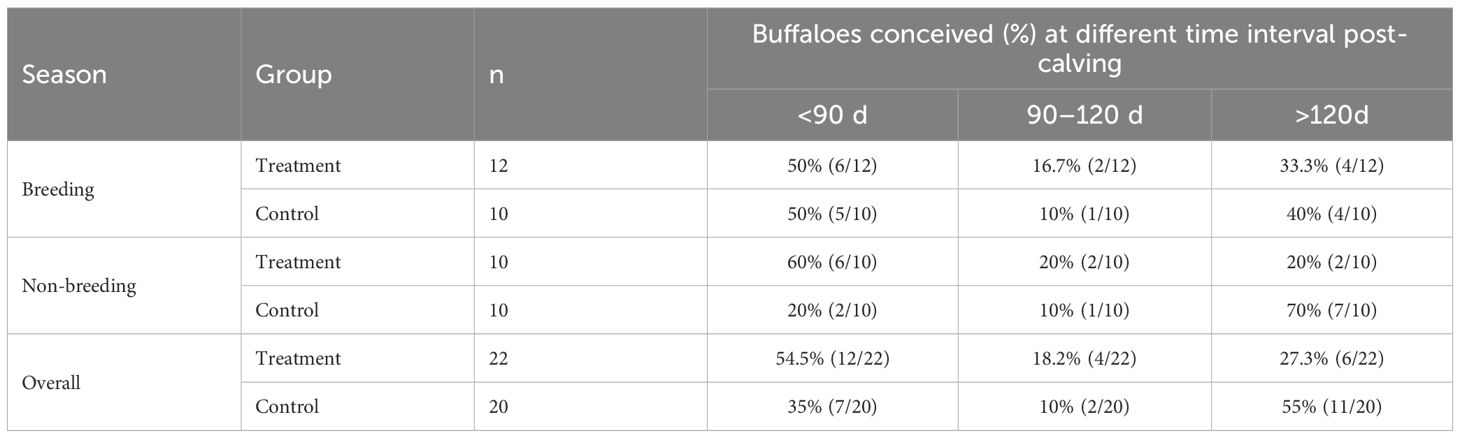Select the 54.5% (12/22) cell
Viewport: 1460px width, 438px height.
(831, 358)
